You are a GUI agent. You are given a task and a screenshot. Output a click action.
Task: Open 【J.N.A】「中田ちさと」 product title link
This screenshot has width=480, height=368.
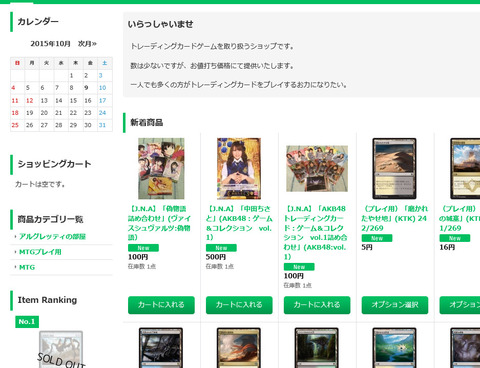239,223
